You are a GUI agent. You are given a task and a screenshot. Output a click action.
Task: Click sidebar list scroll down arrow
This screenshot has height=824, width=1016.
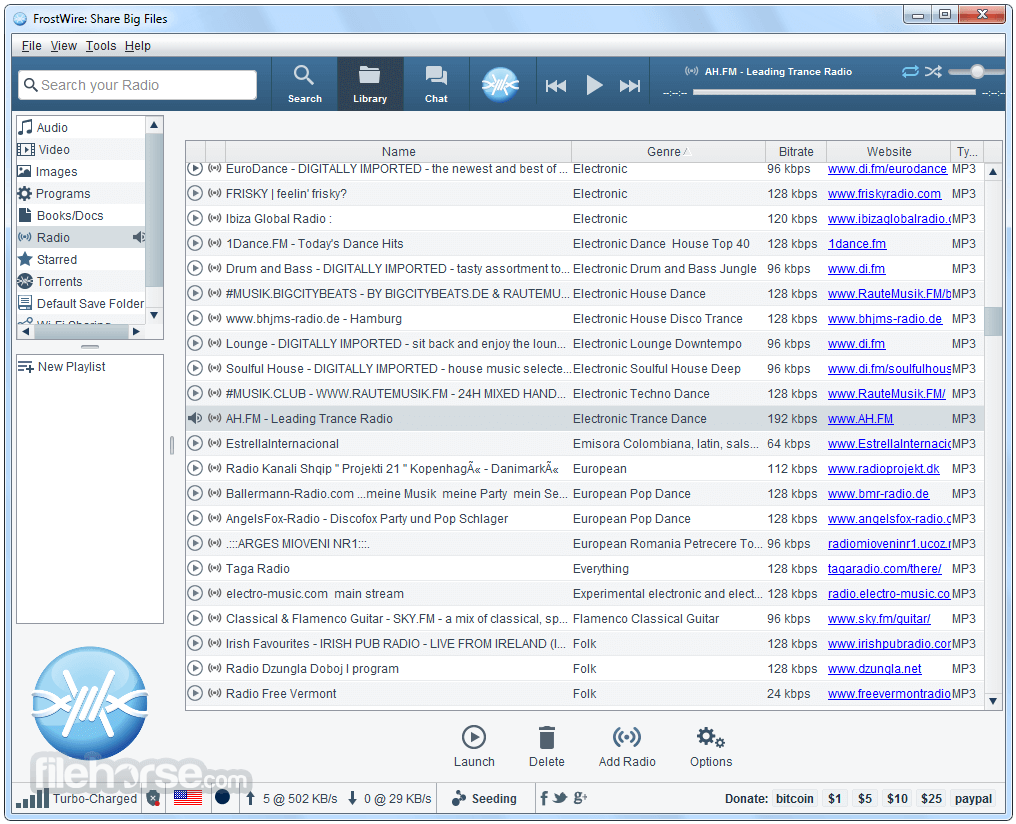tap(154, 315)
